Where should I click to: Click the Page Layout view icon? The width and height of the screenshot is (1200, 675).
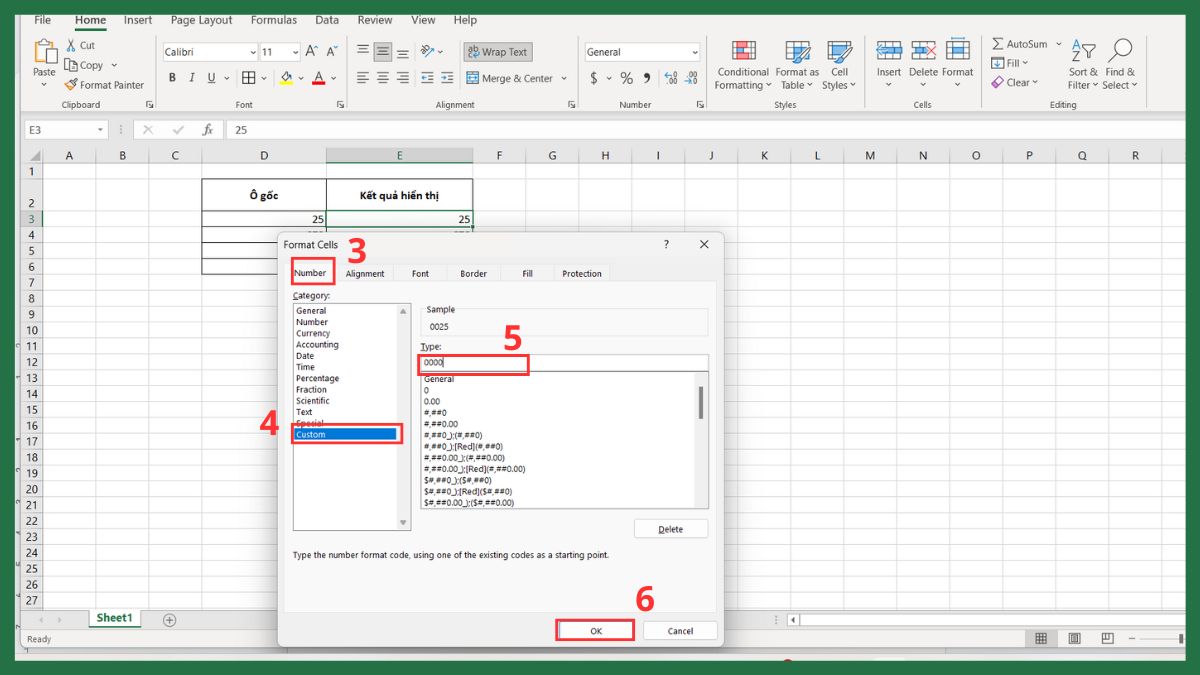1074,639
